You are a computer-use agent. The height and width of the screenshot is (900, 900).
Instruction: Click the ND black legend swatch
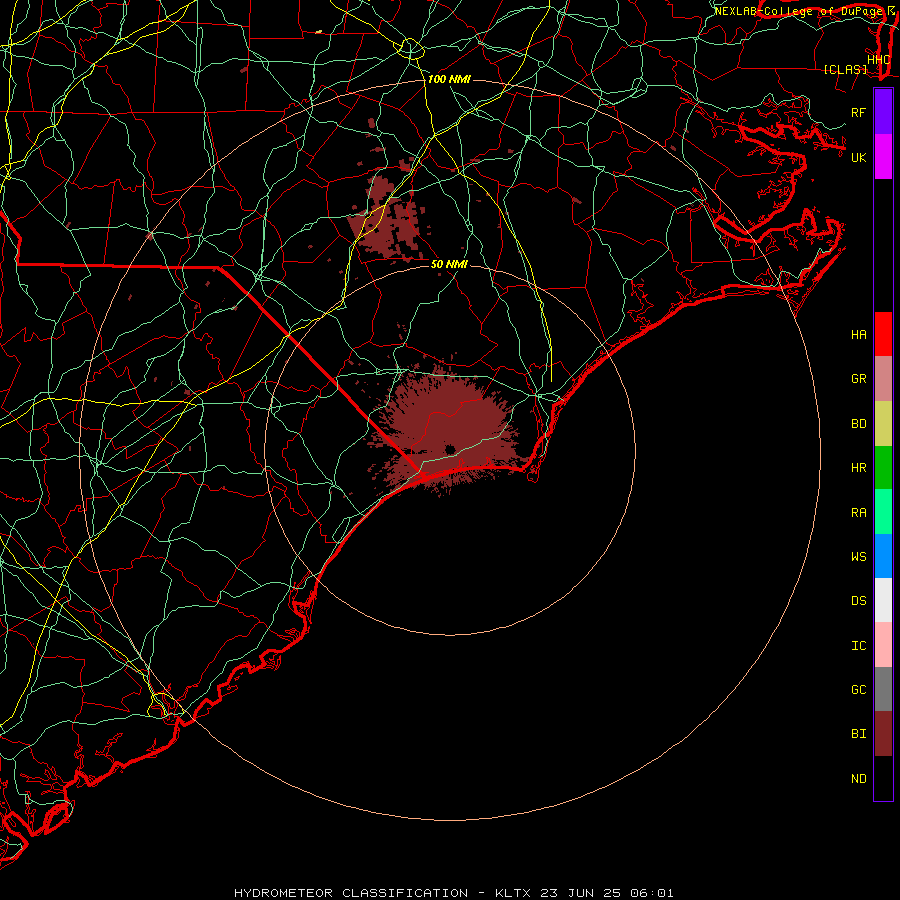tap(883, 778)
